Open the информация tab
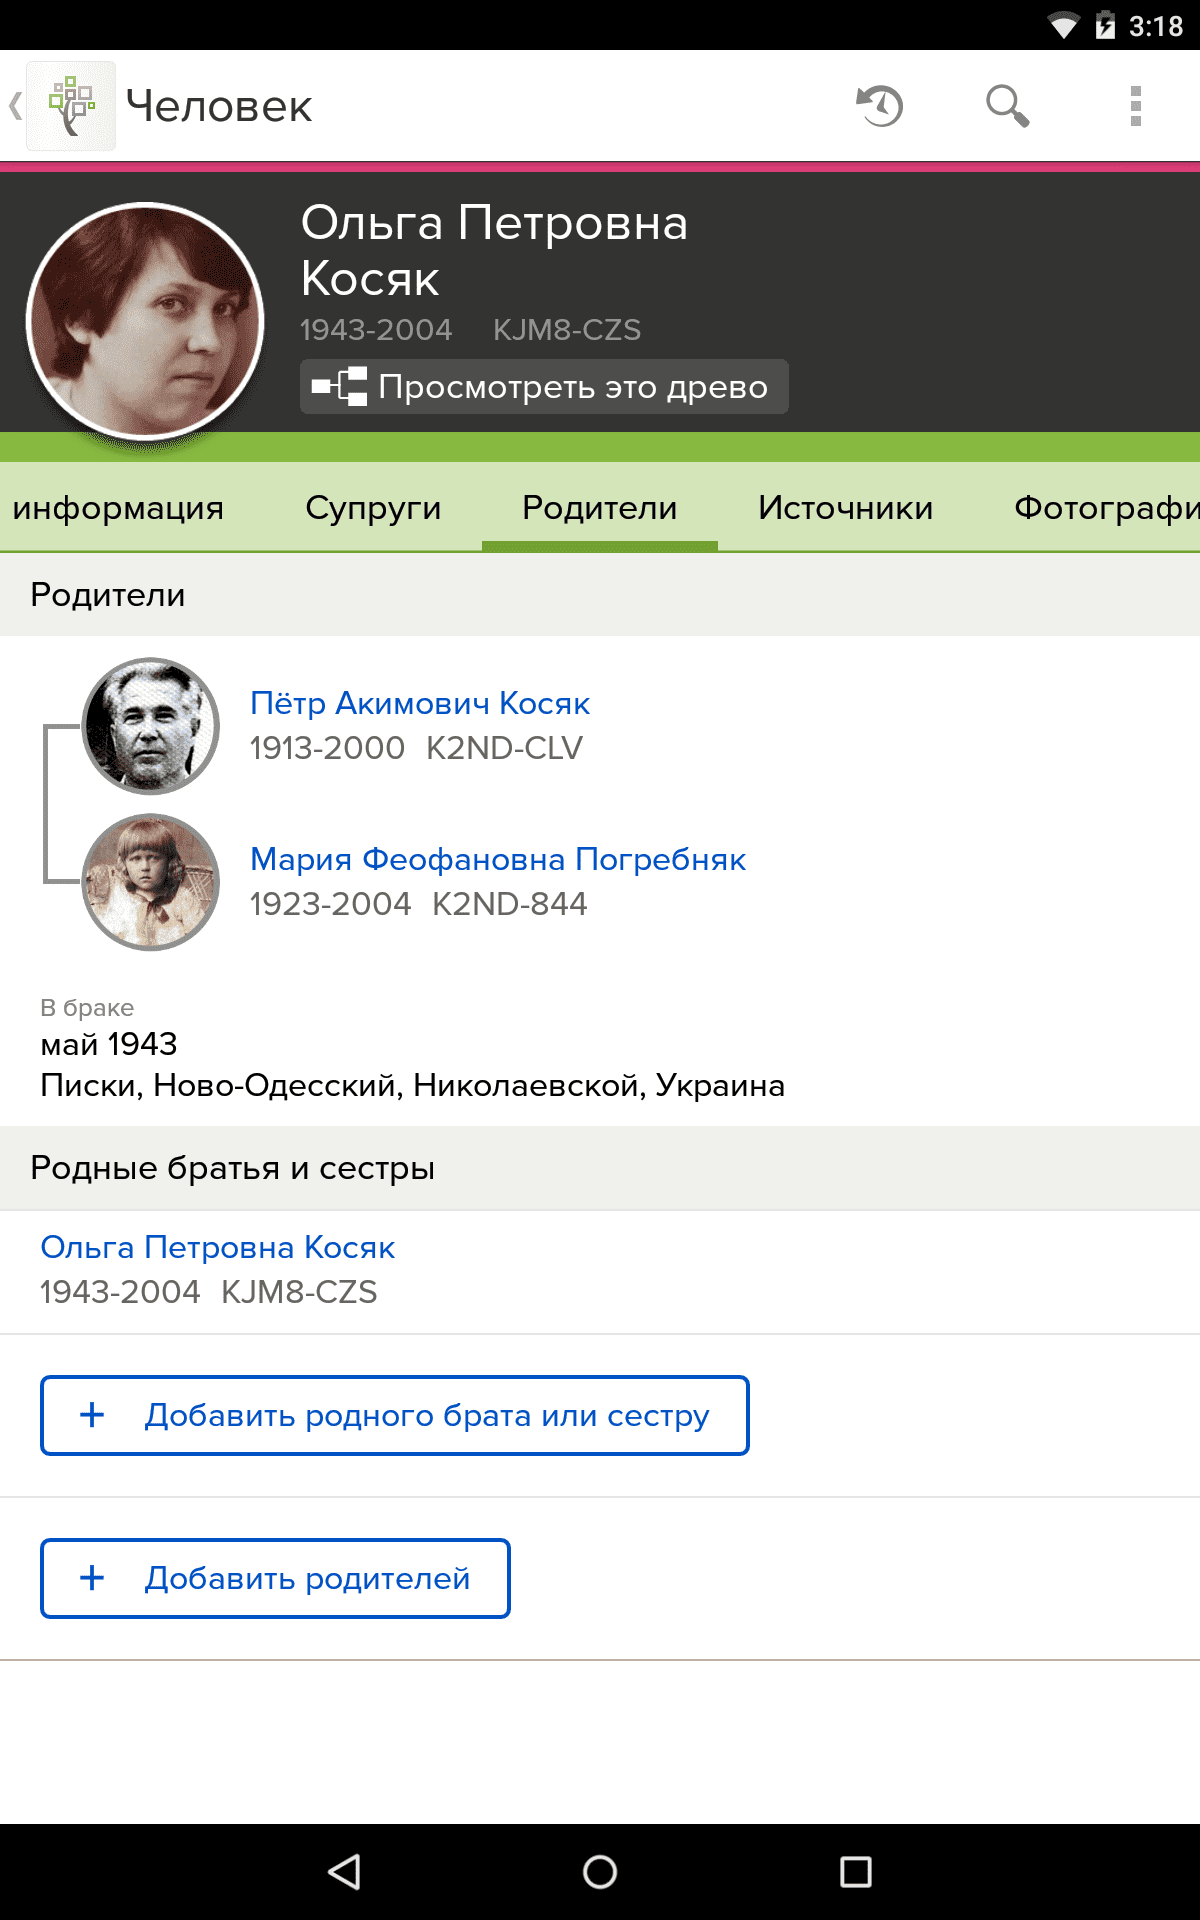1200x1920 pixels. coord(118,508)
